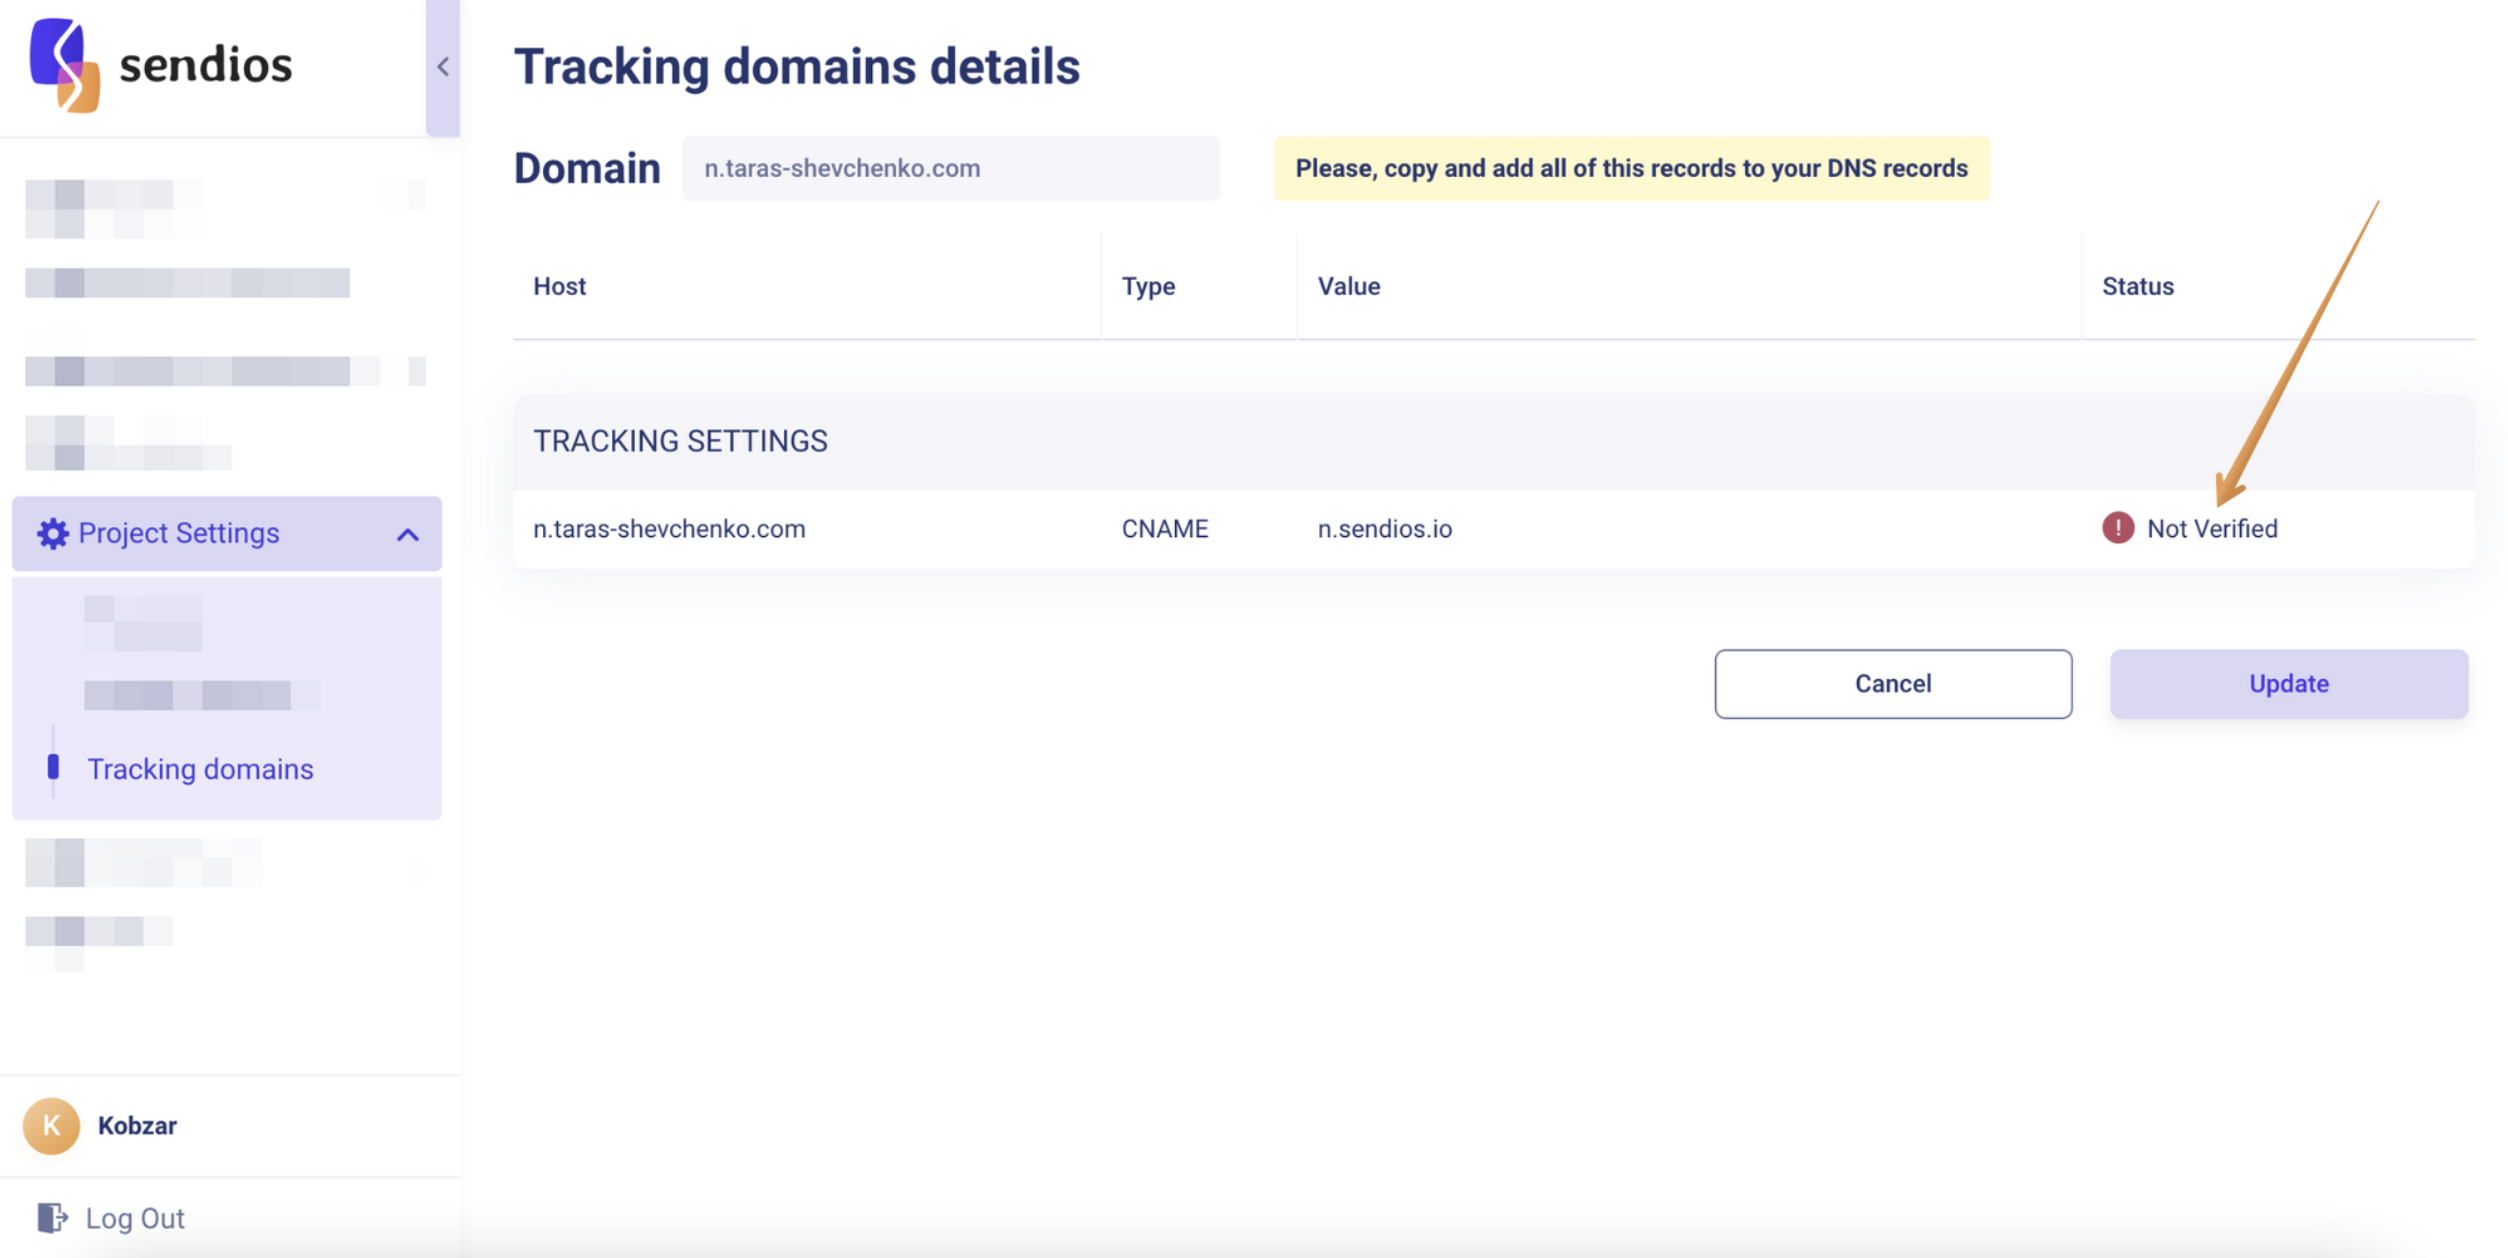
Task: Click the Log Out text link
Action: coord(135,1218)
